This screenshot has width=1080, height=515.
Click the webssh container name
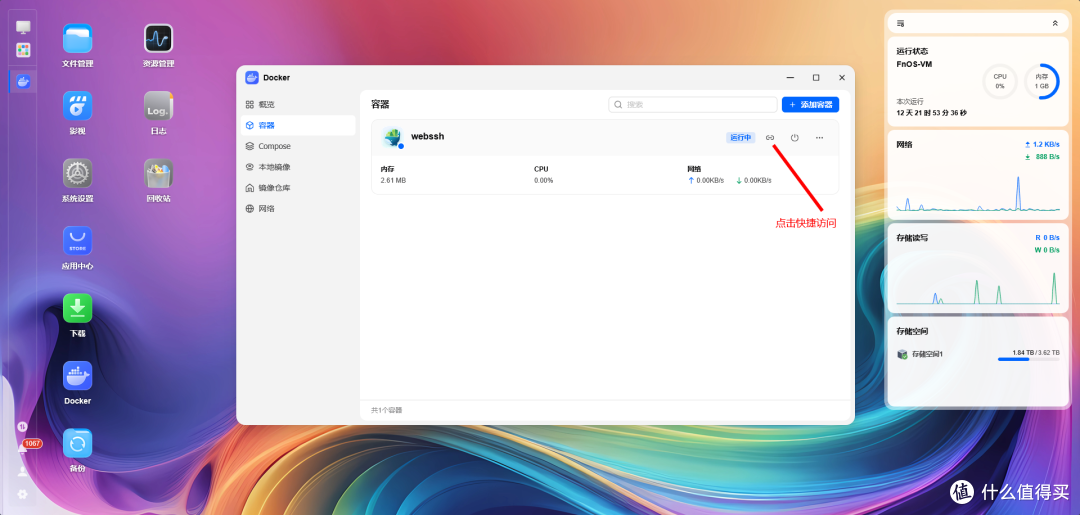(428, 136)
